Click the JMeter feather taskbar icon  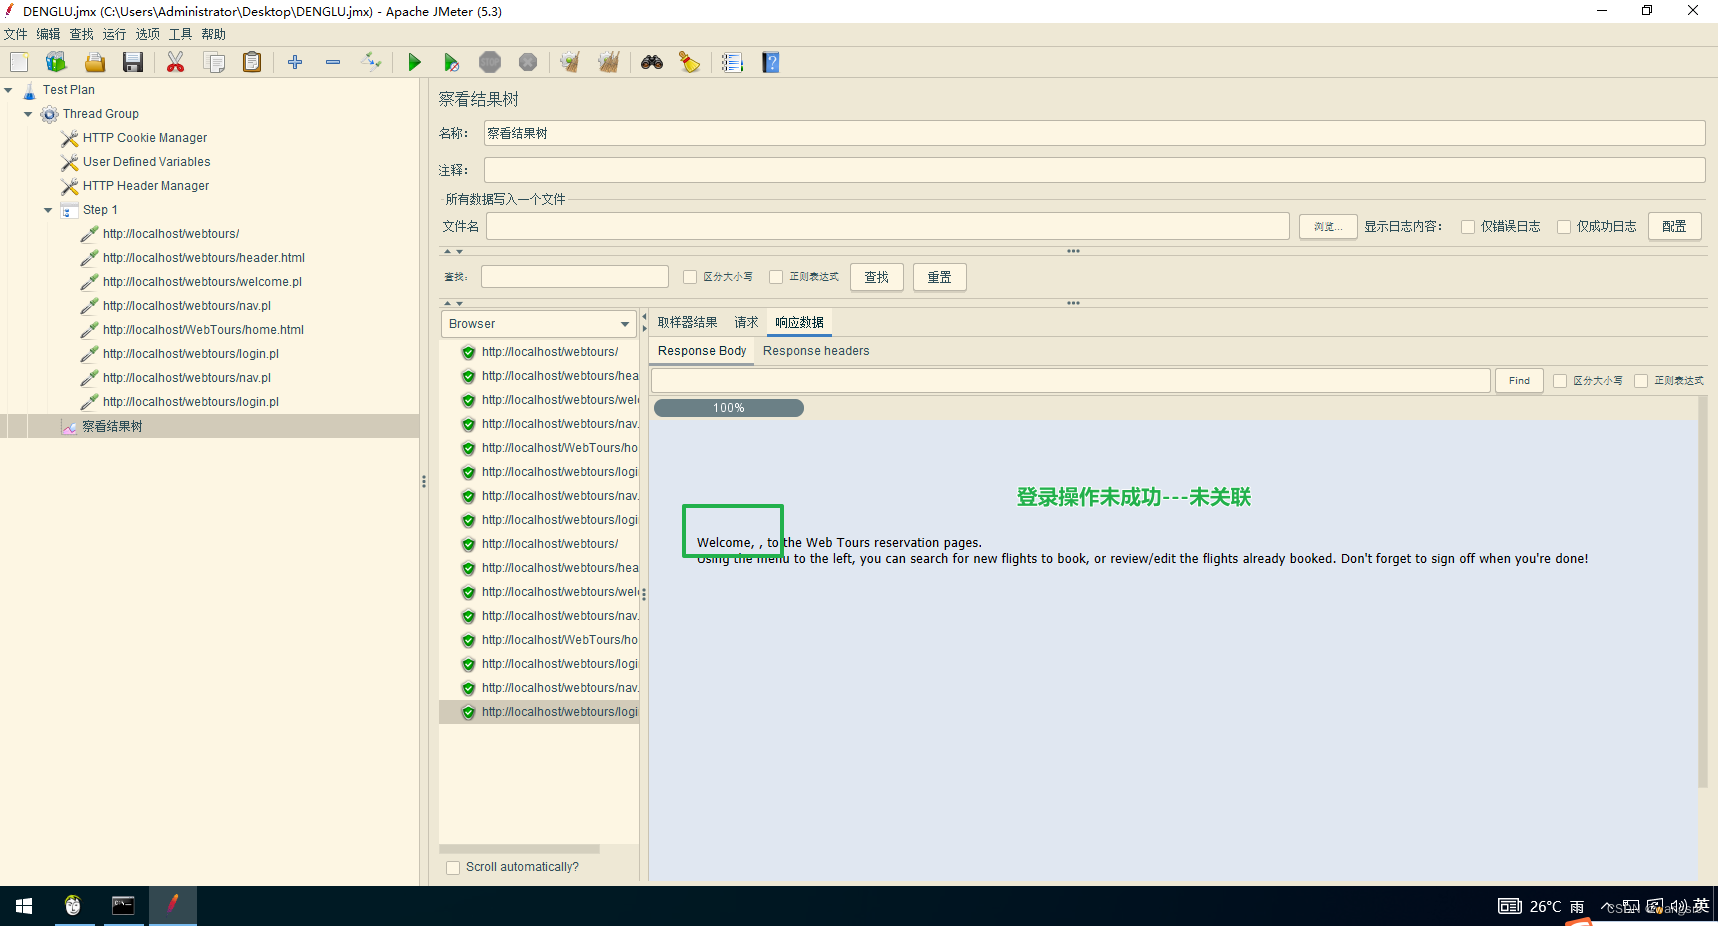click(173, 906)
